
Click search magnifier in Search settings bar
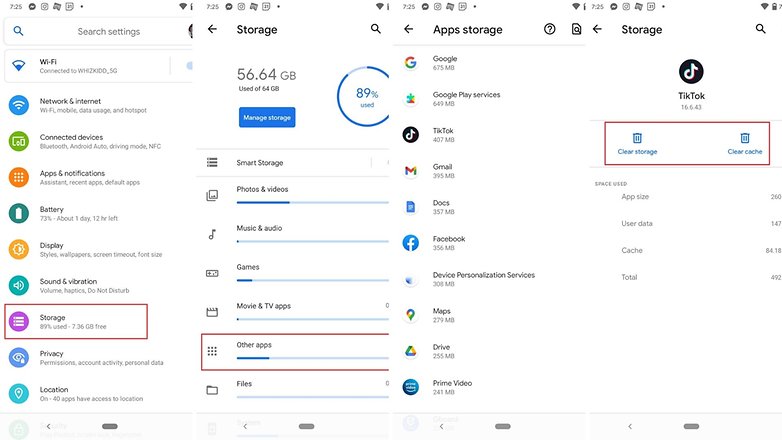[18, 31]
